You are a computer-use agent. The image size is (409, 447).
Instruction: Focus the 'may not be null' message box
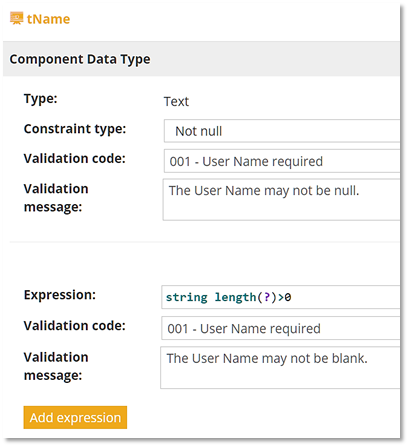[281, 200]
